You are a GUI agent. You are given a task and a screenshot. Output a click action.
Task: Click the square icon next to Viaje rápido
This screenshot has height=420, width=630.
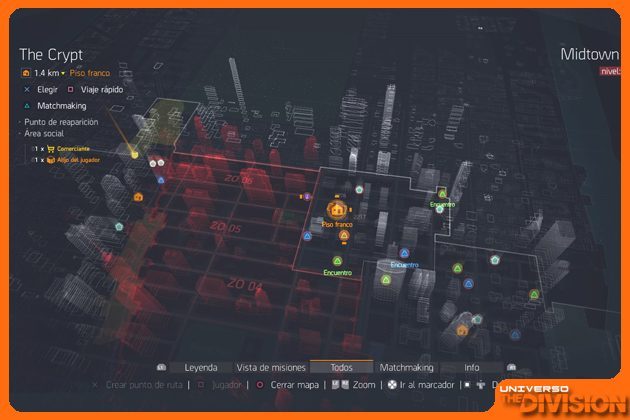71,89
